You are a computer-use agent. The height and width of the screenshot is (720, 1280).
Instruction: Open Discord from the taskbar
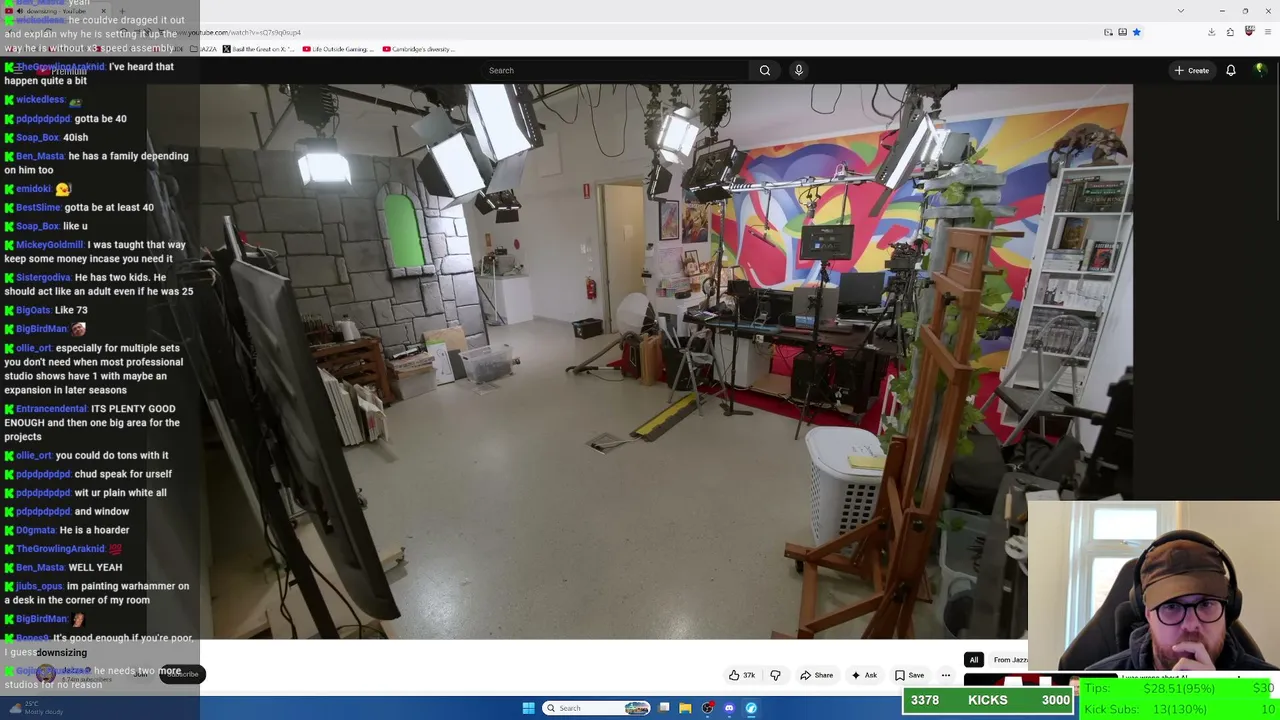[729, 708]
